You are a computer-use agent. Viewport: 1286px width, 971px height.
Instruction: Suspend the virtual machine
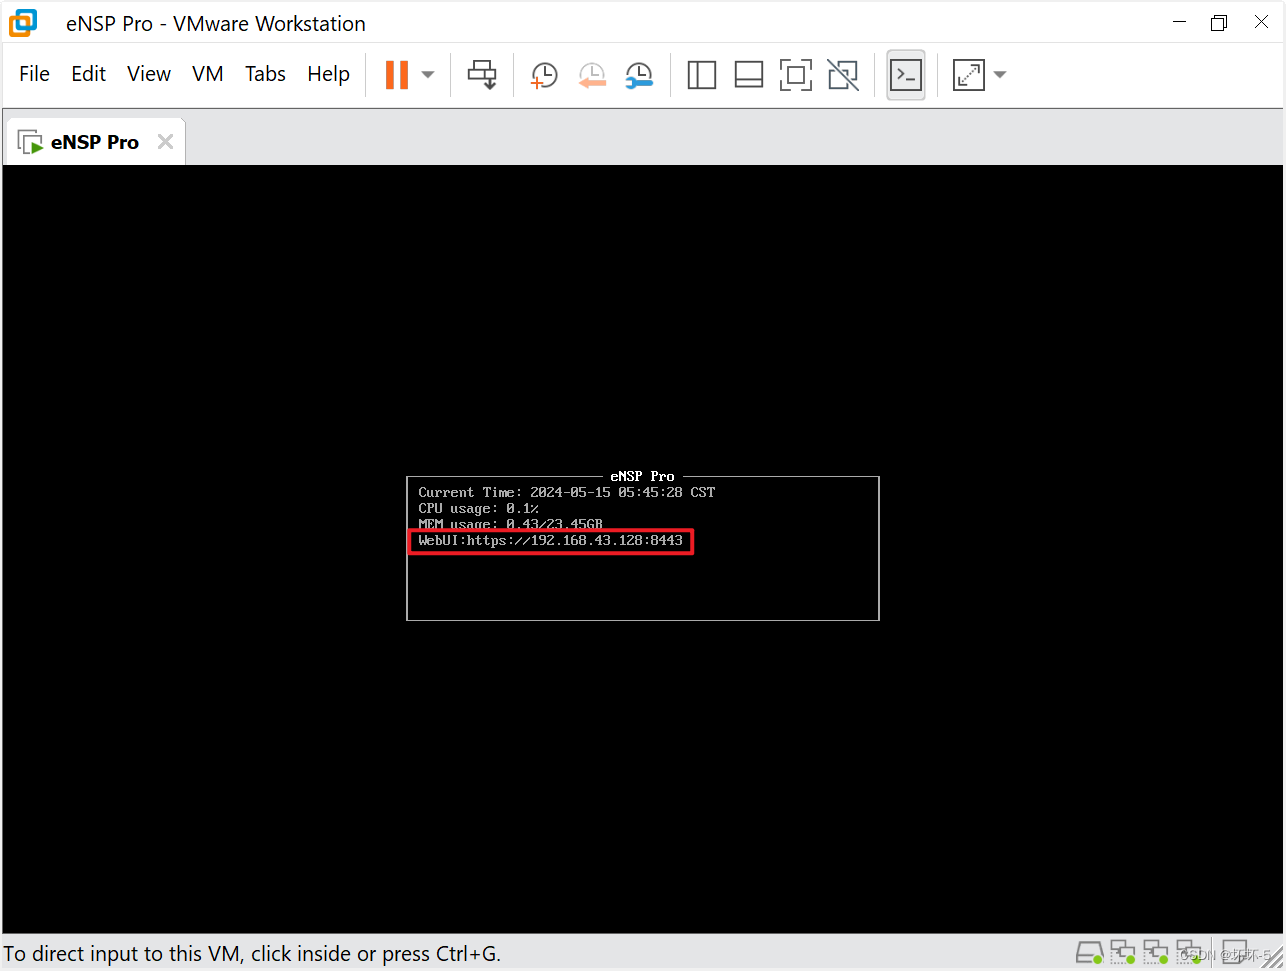398,74
